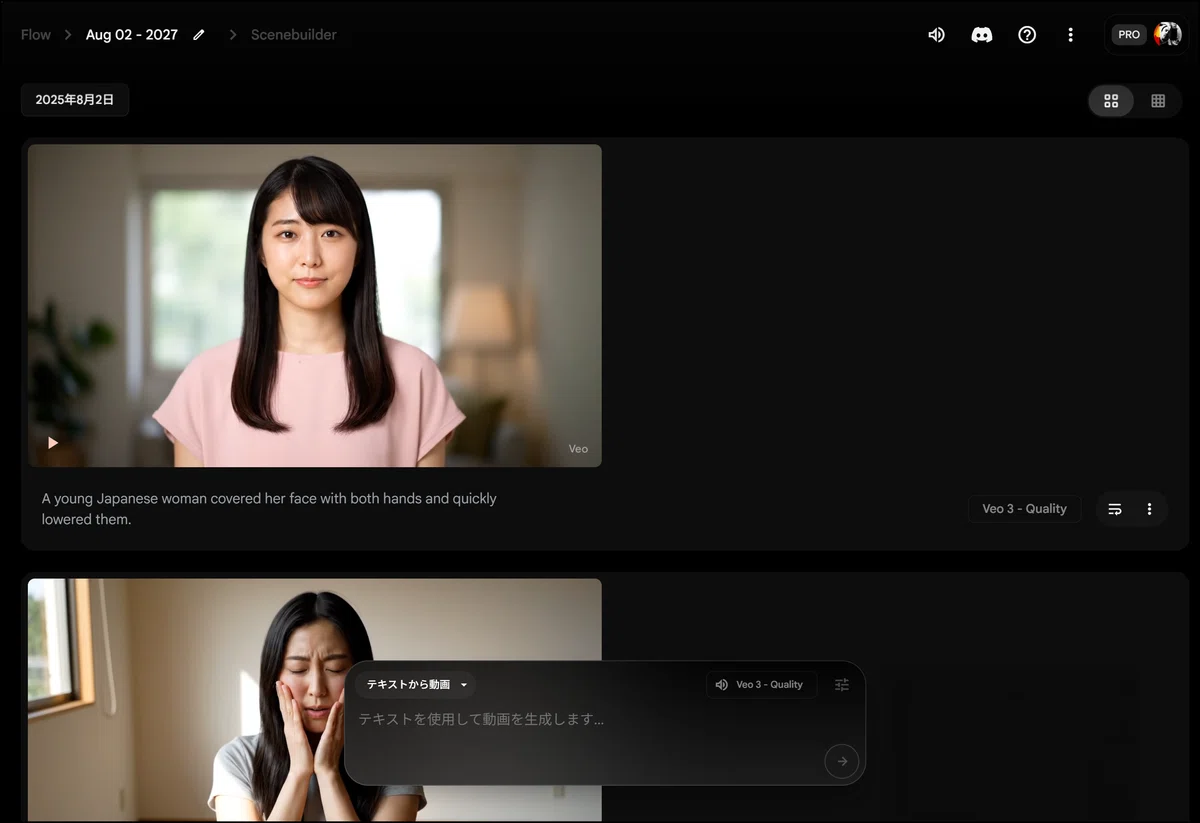Click the prompt text about Japanese woman

click(x=269, y=509)
